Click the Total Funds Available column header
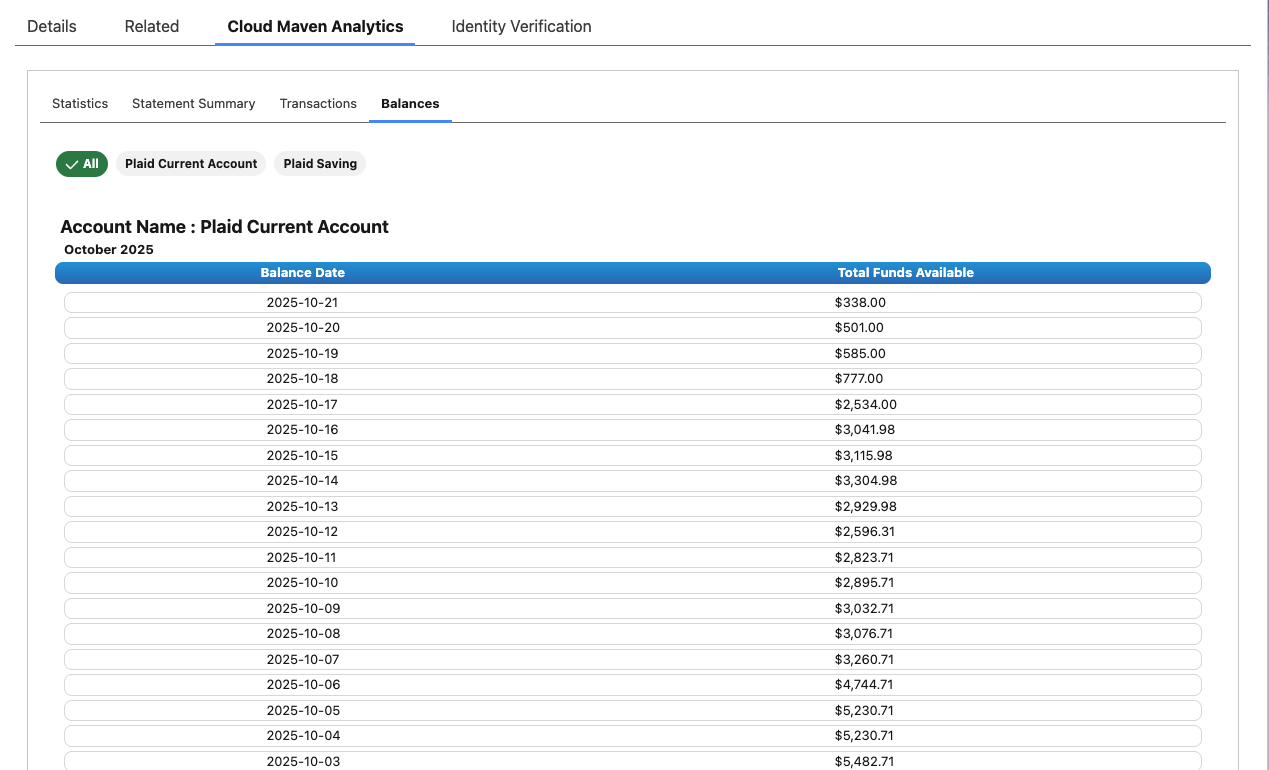This screenshot has width=1269, height=770. [x=905, y=273]
